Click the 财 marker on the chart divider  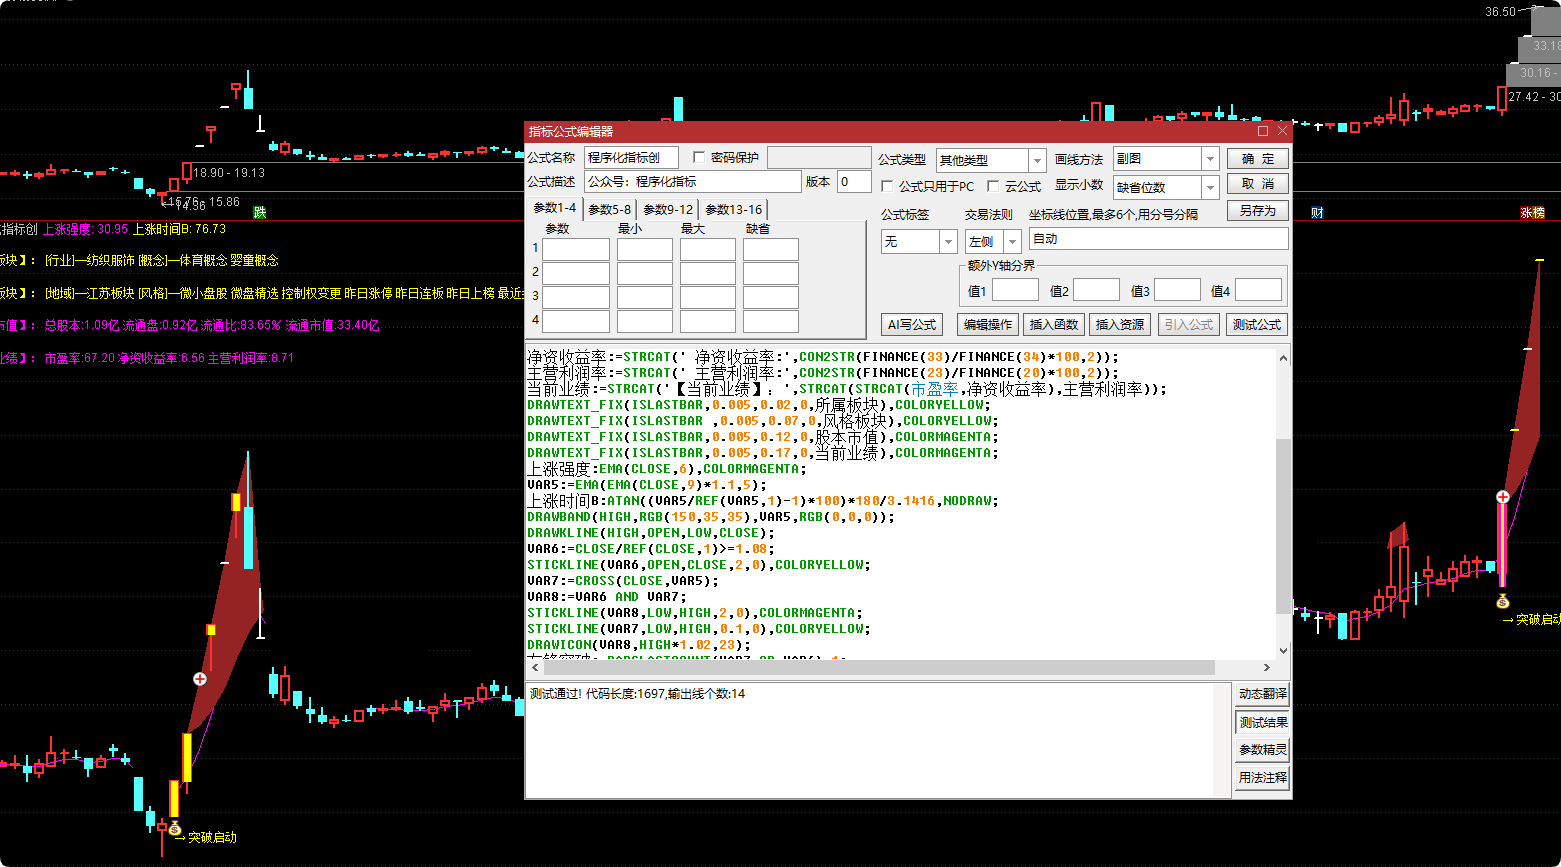click(x=1317, y=212)
